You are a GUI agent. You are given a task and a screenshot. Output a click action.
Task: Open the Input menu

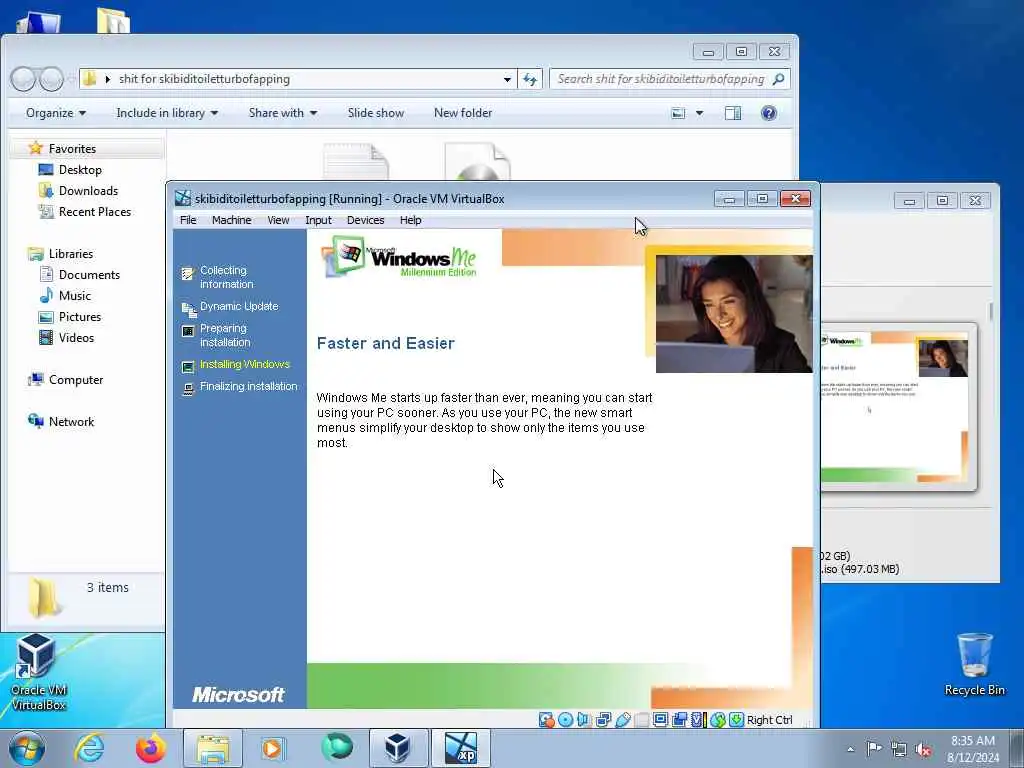(x=318, y=220)
